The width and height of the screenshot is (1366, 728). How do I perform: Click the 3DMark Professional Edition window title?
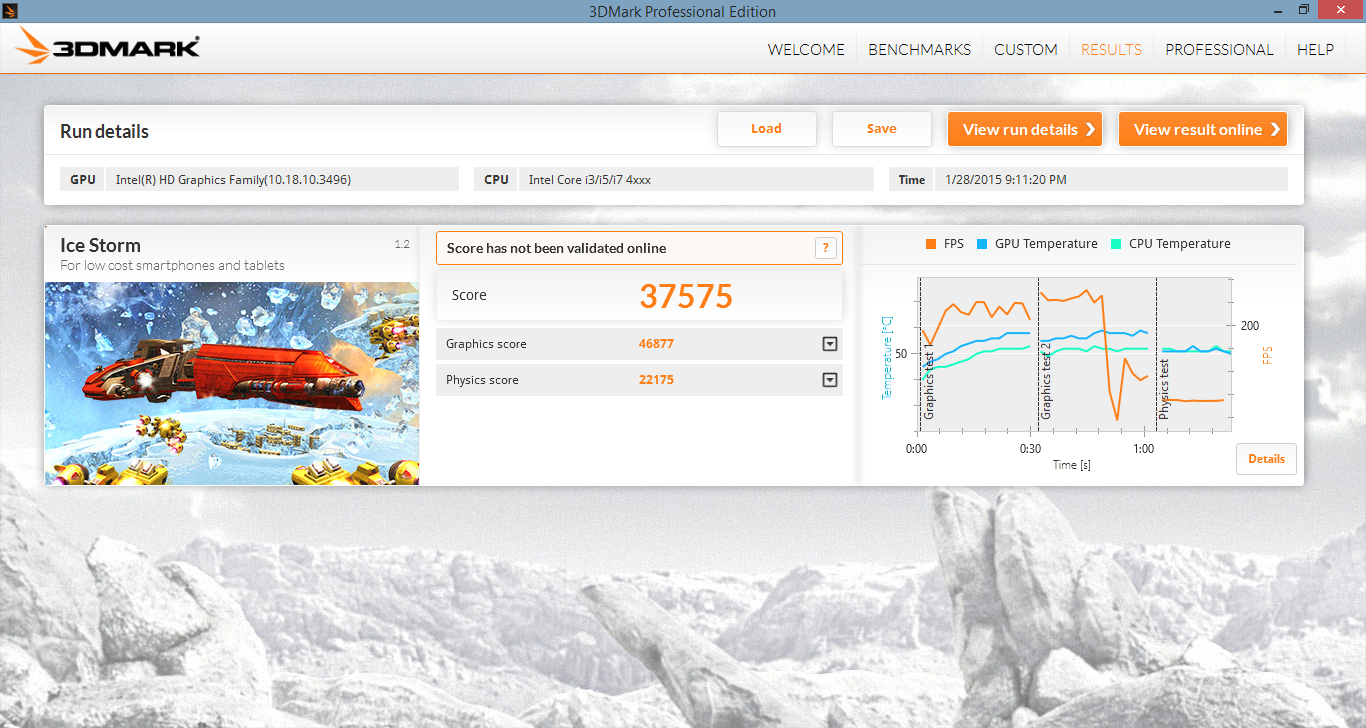click(683, 11)
